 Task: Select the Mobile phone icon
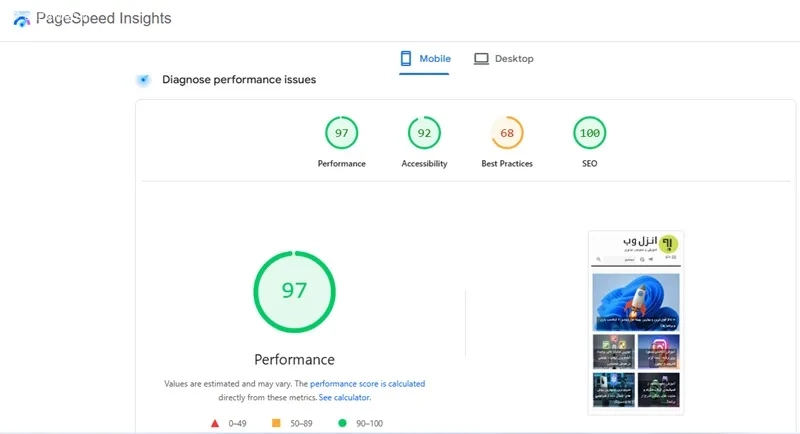[406, 59]
